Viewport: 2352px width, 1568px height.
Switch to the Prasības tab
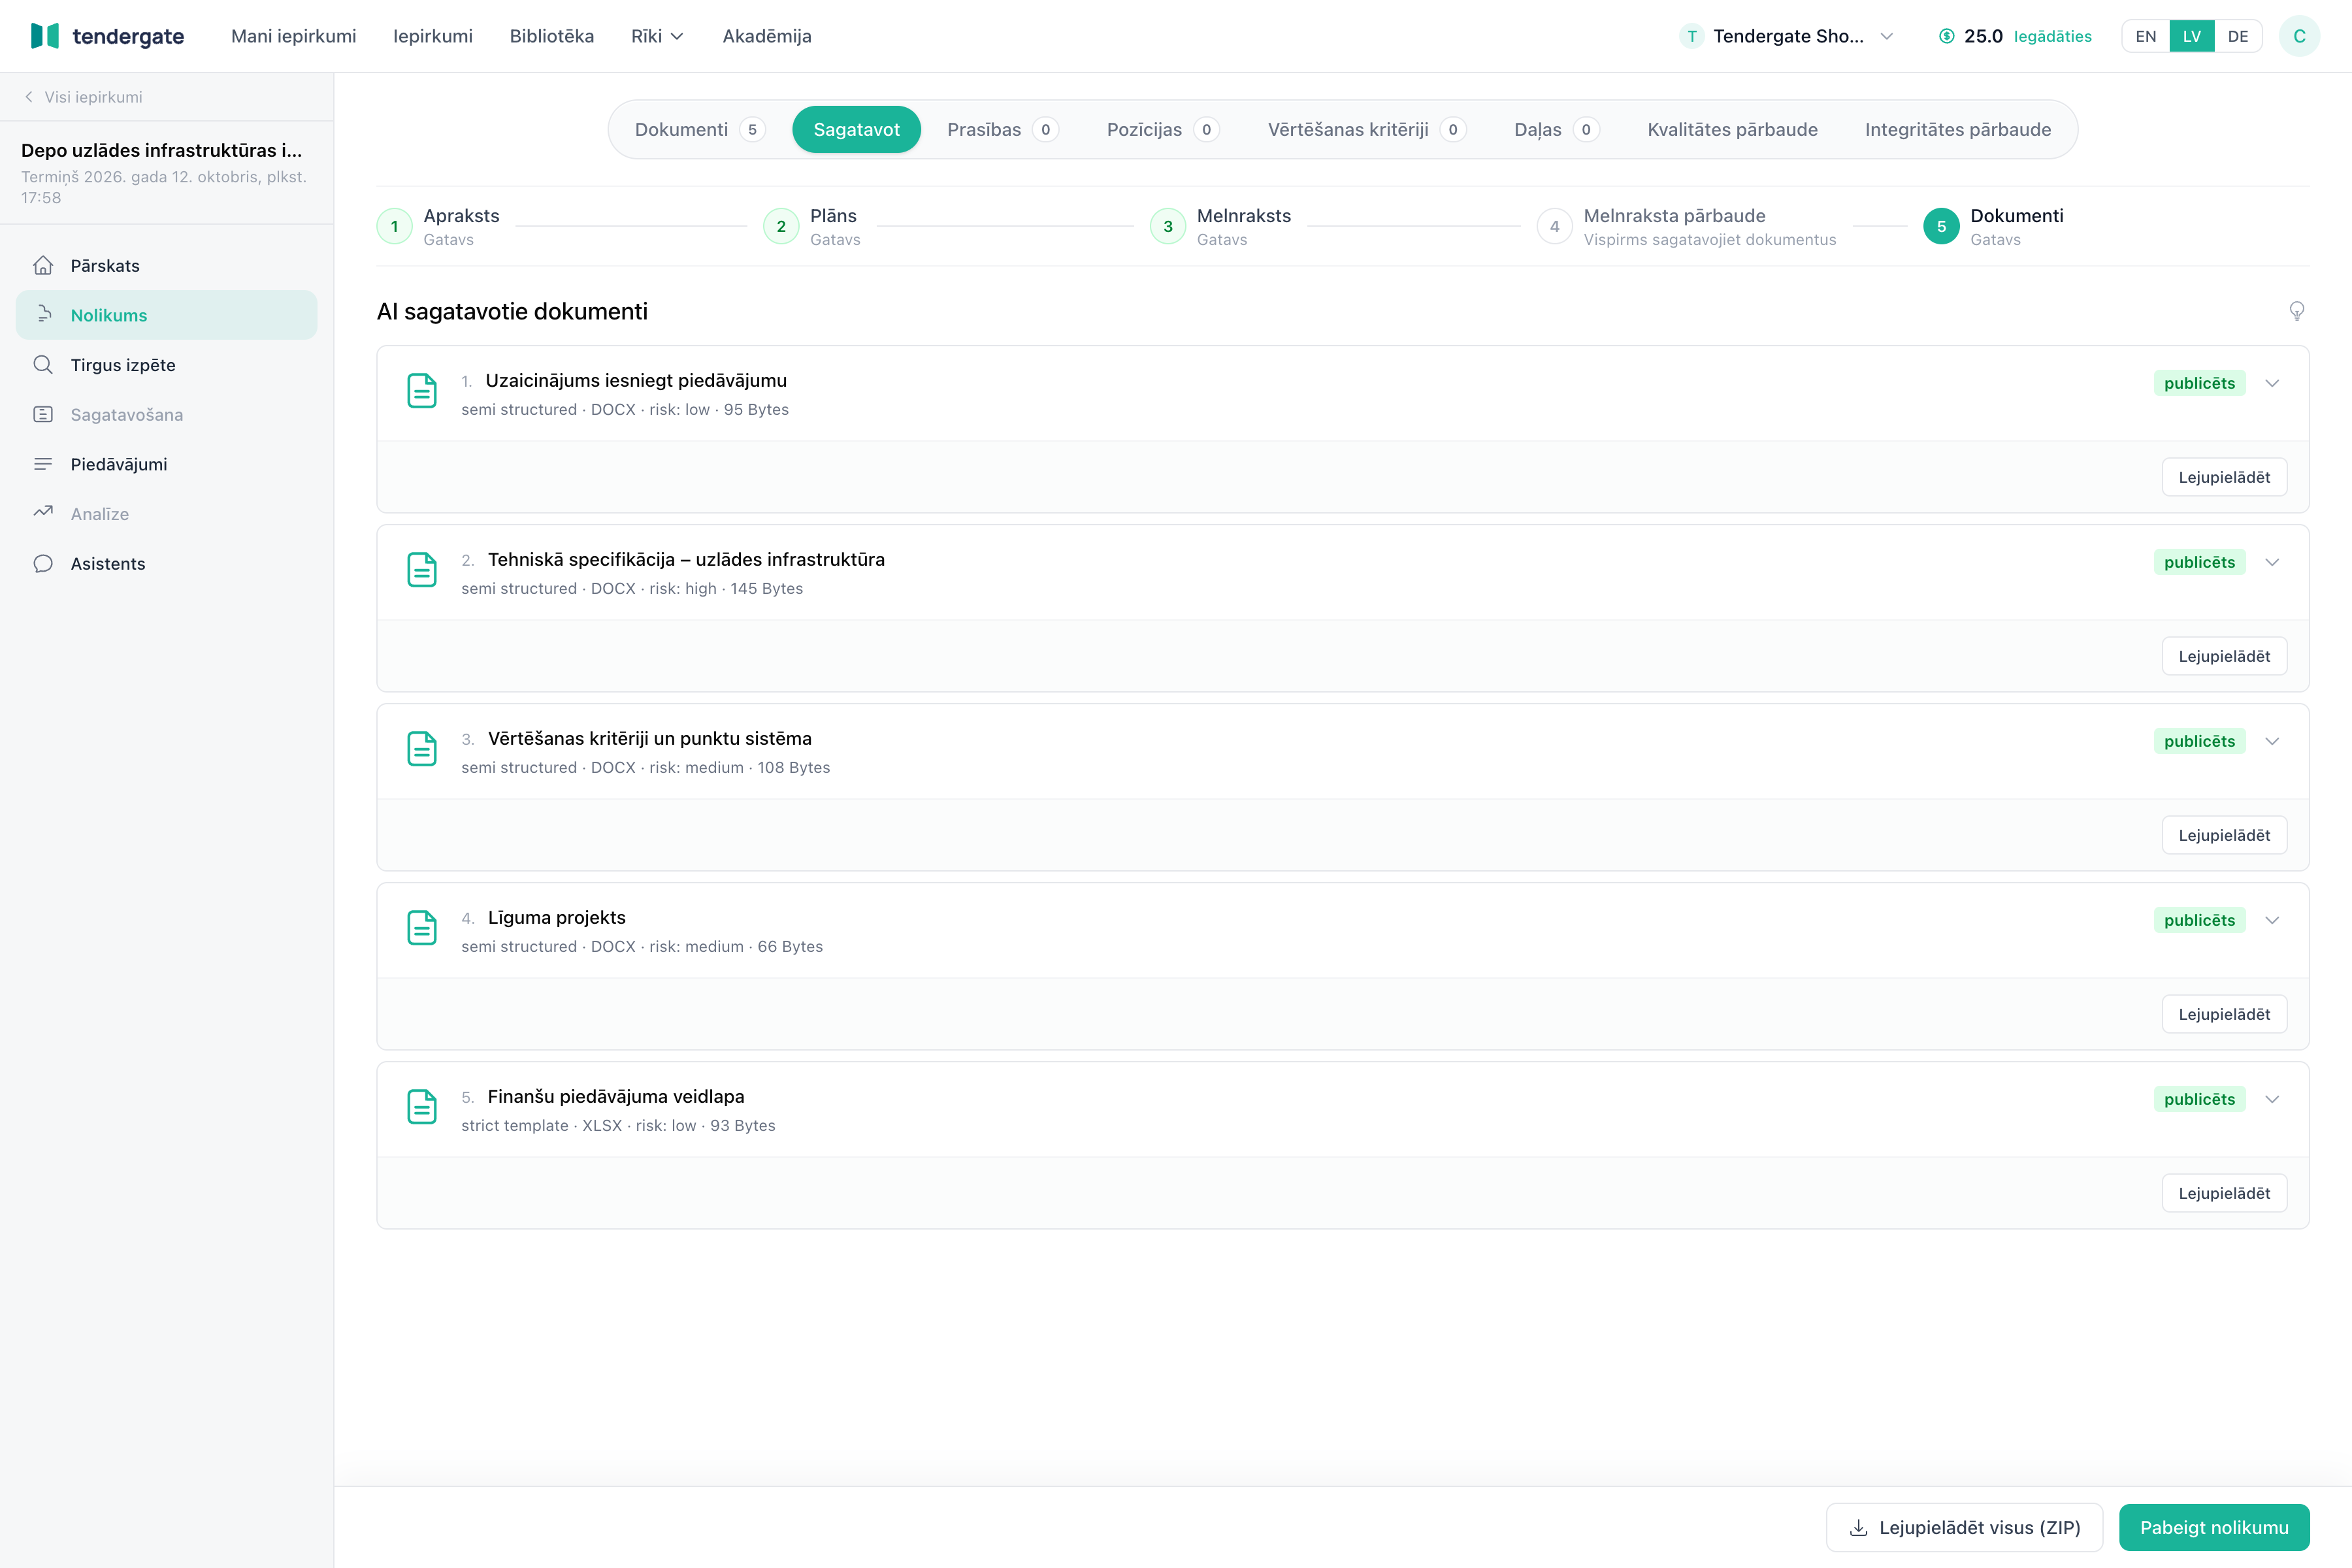click(x=1003, y=129)
